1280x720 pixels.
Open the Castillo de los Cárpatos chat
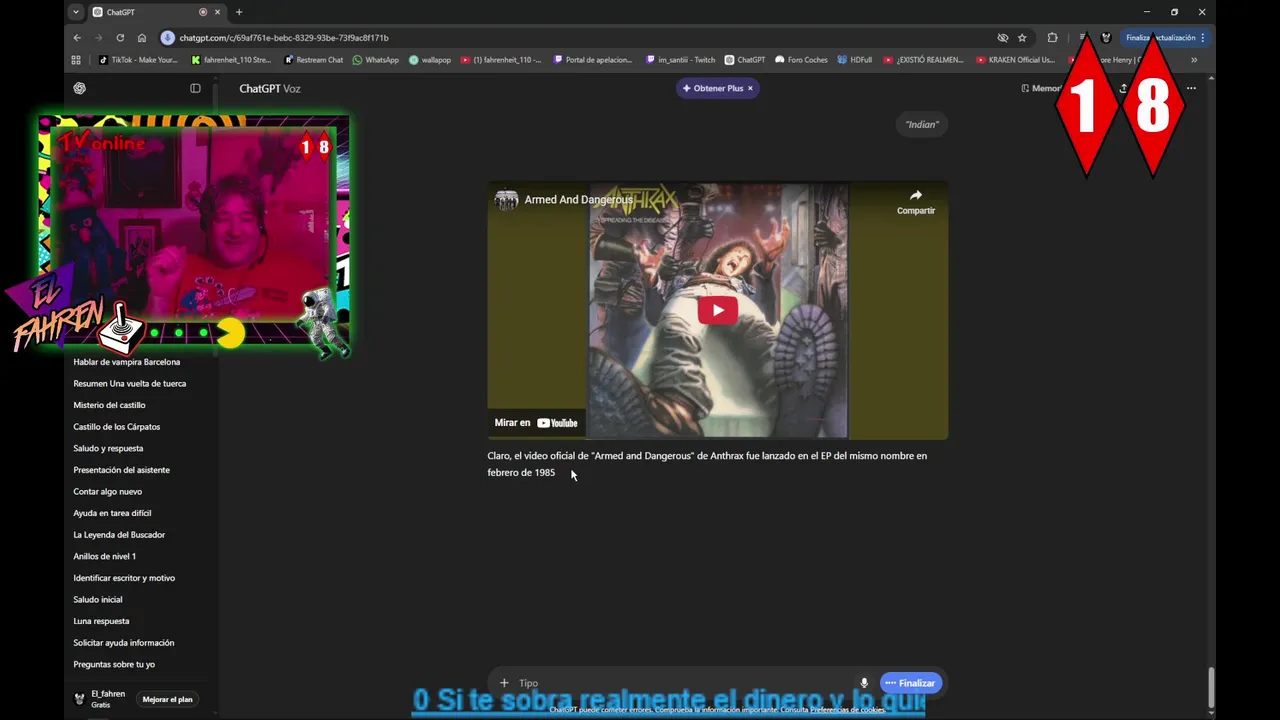tap(117, 427)
